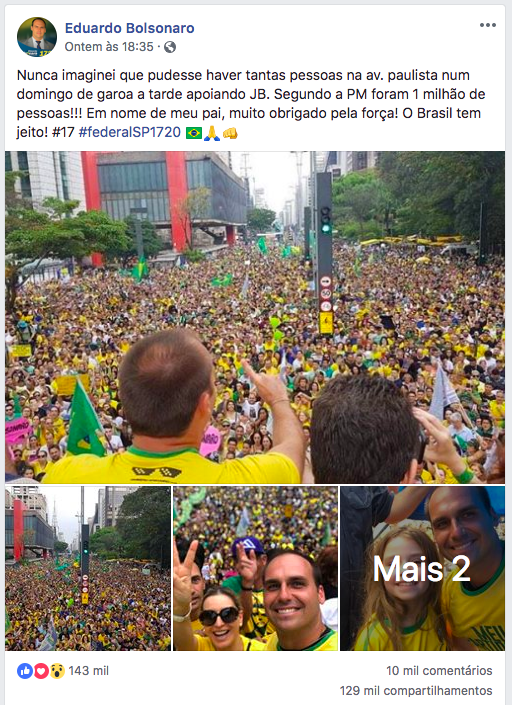Open the post options three-dot menu

coord(487,25)
